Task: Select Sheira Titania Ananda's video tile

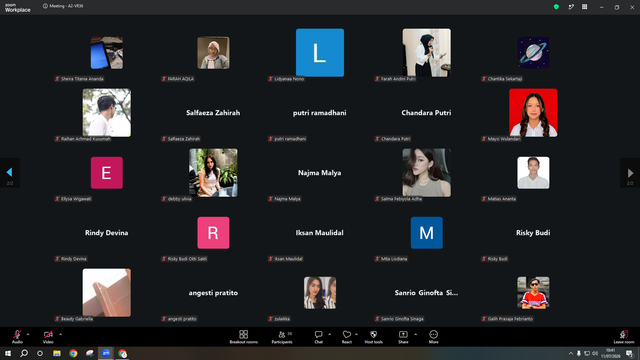Action: 107,53
